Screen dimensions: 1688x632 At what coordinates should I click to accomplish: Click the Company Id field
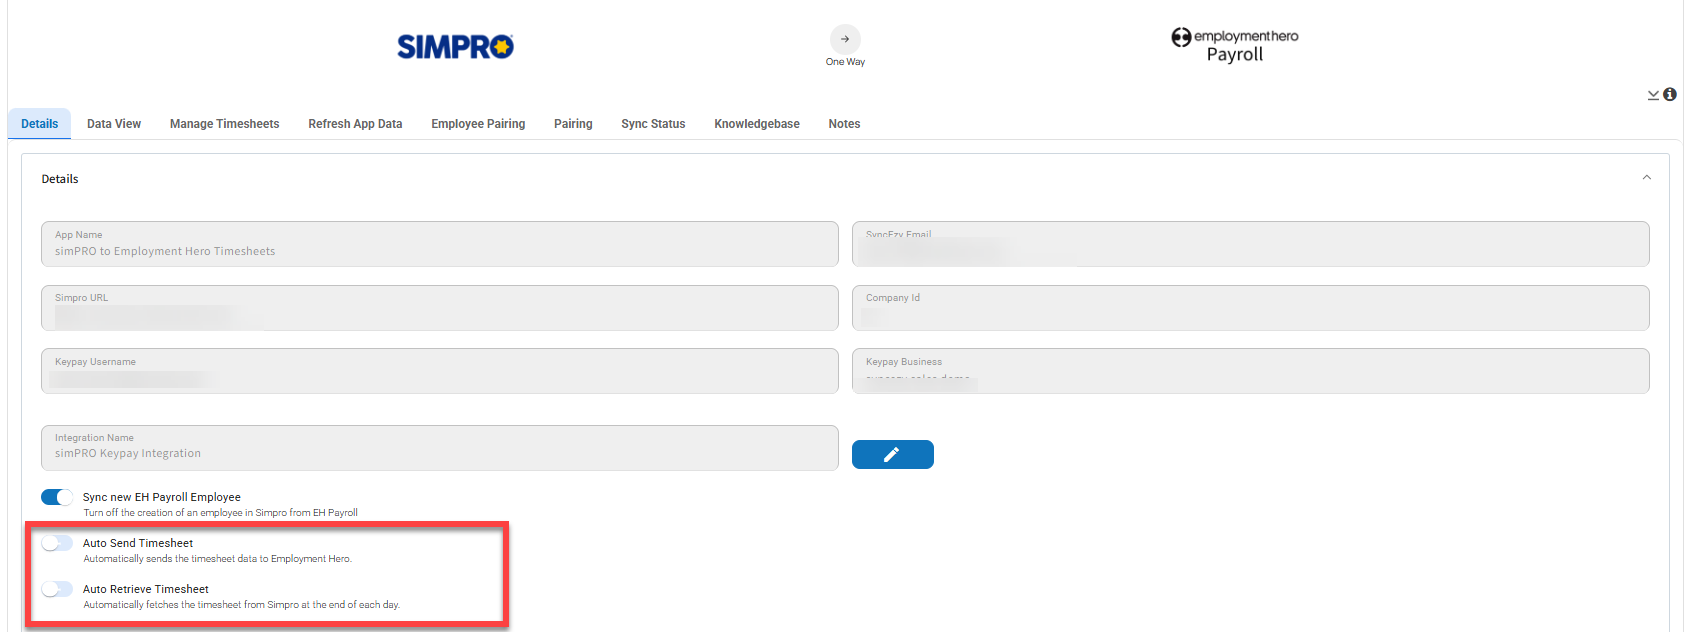pyautogui.click(x=1251, y=308)
